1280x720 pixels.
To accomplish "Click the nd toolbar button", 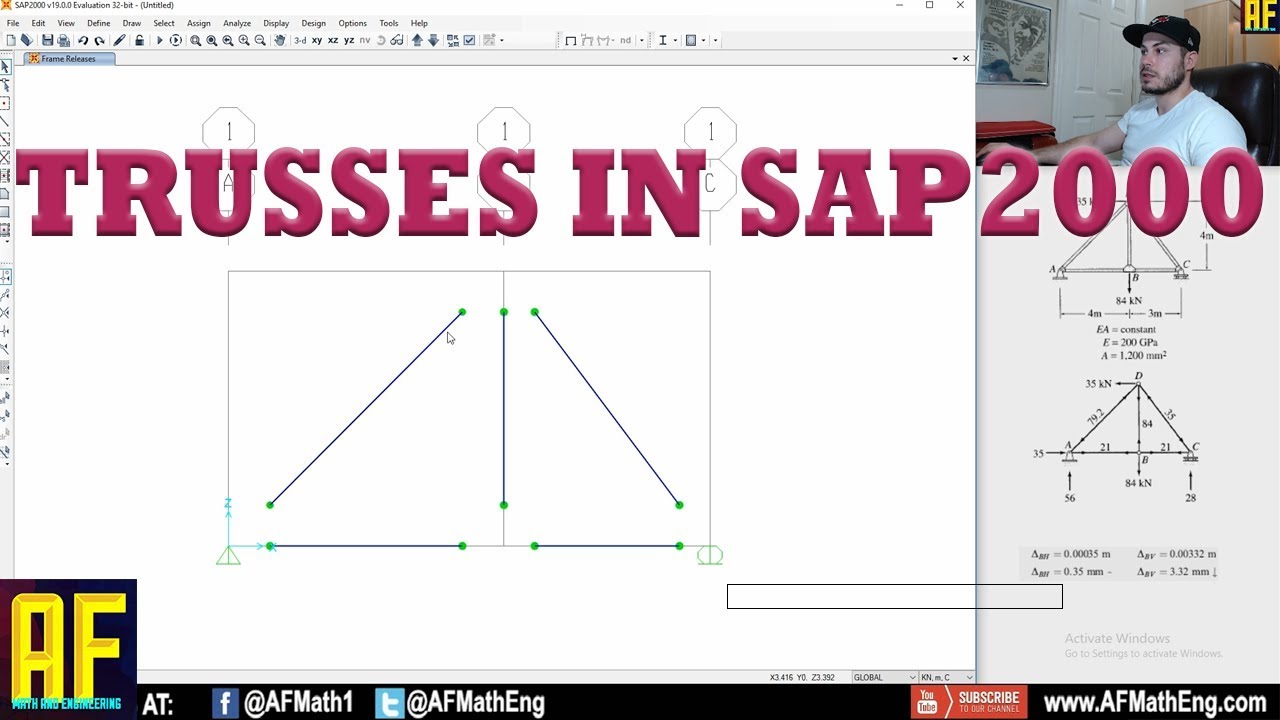I will 626,40.
